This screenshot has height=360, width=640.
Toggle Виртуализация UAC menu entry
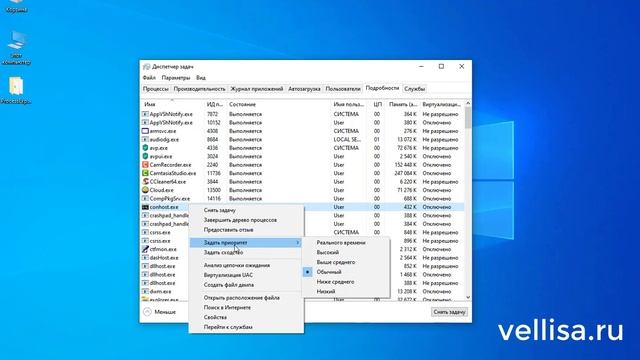click(228, 275)
